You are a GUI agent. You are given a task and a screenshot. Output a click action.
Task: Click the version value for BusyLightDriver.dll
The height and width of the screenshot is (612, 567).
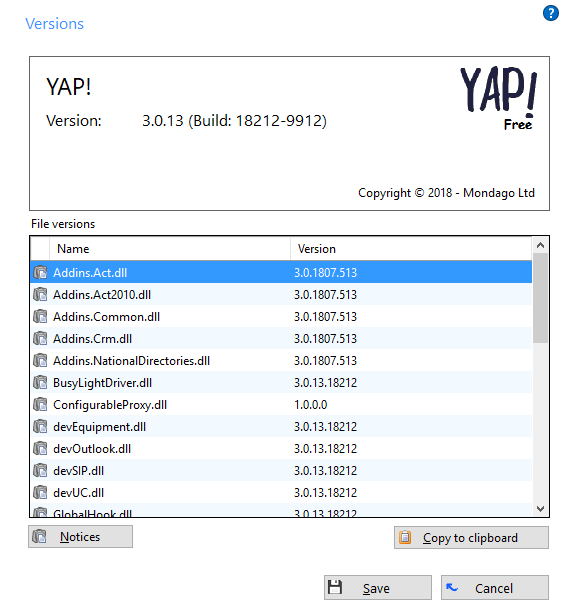tap(325, 382)
